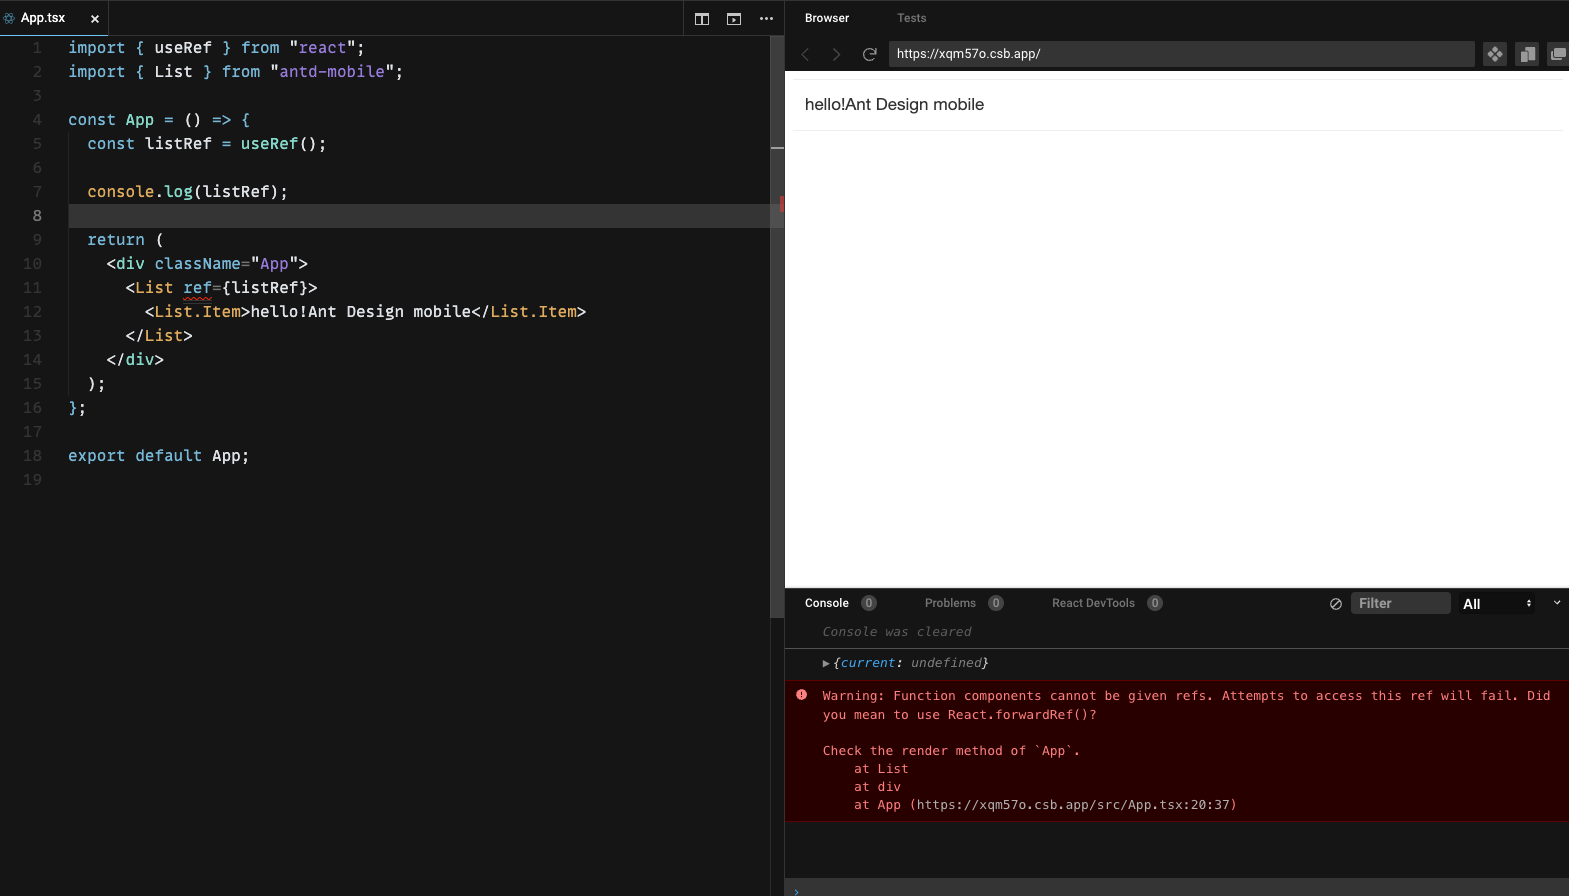Viewport: 1569px width, 896px height.
Task: Open the All log level dropdown
Action: click(1497, 604)
